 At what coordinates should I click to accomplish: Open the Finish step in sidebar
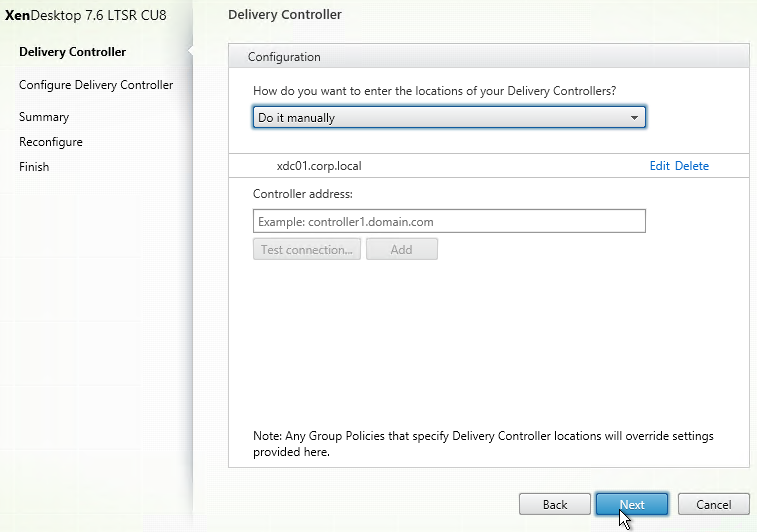[x=34, y=167]
